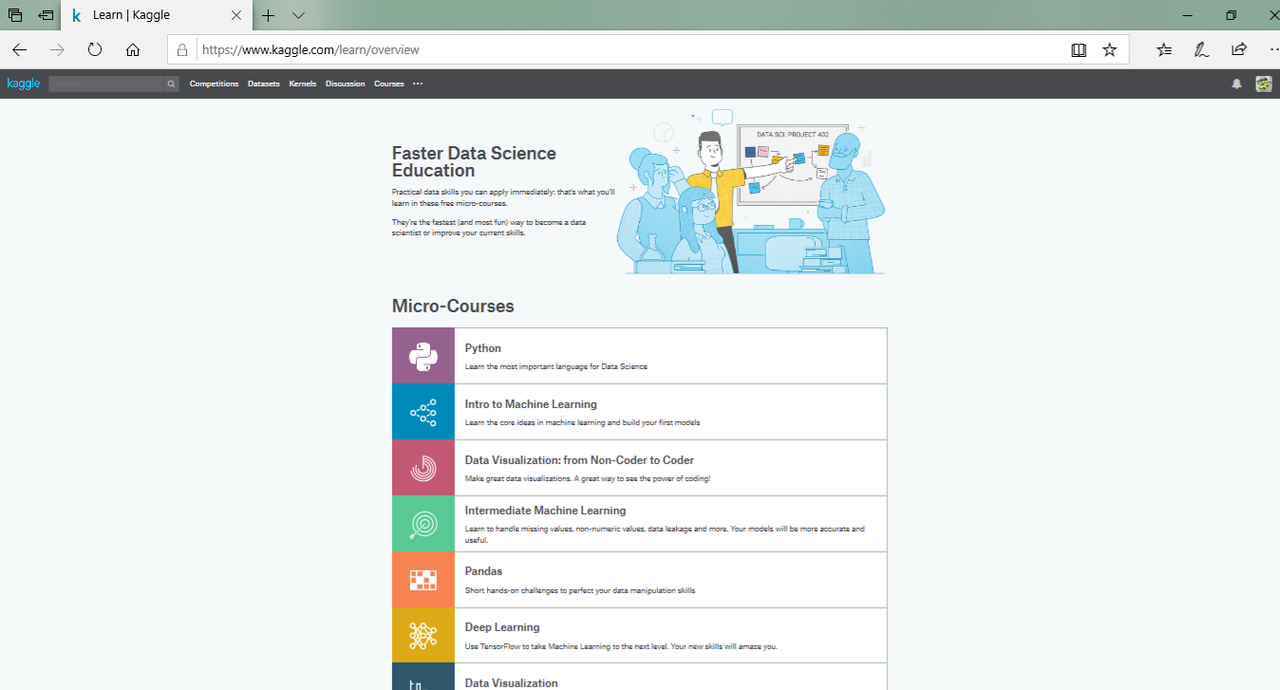This screenshot has height=690, width=1280.
Task: Switch to reading view
Action: pyautogui.click(x=1078, y=50)
